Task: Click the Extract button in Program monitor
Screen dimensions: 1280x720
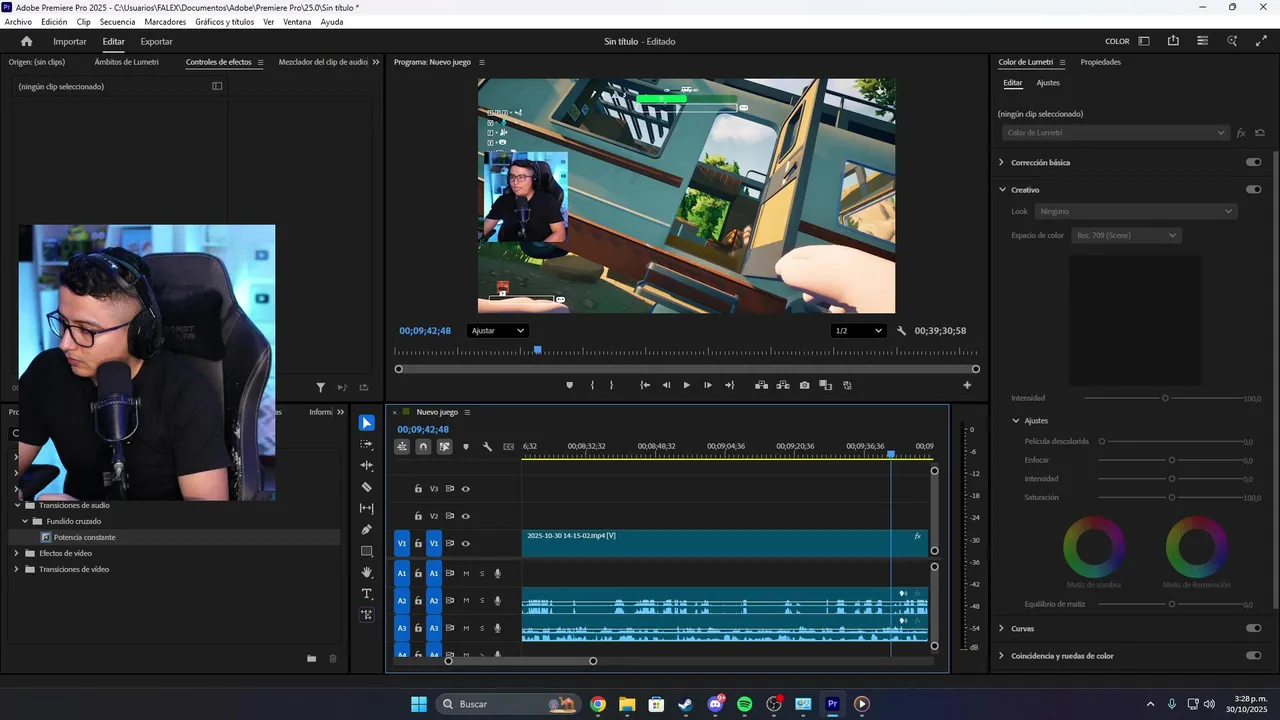Action: 782,385
